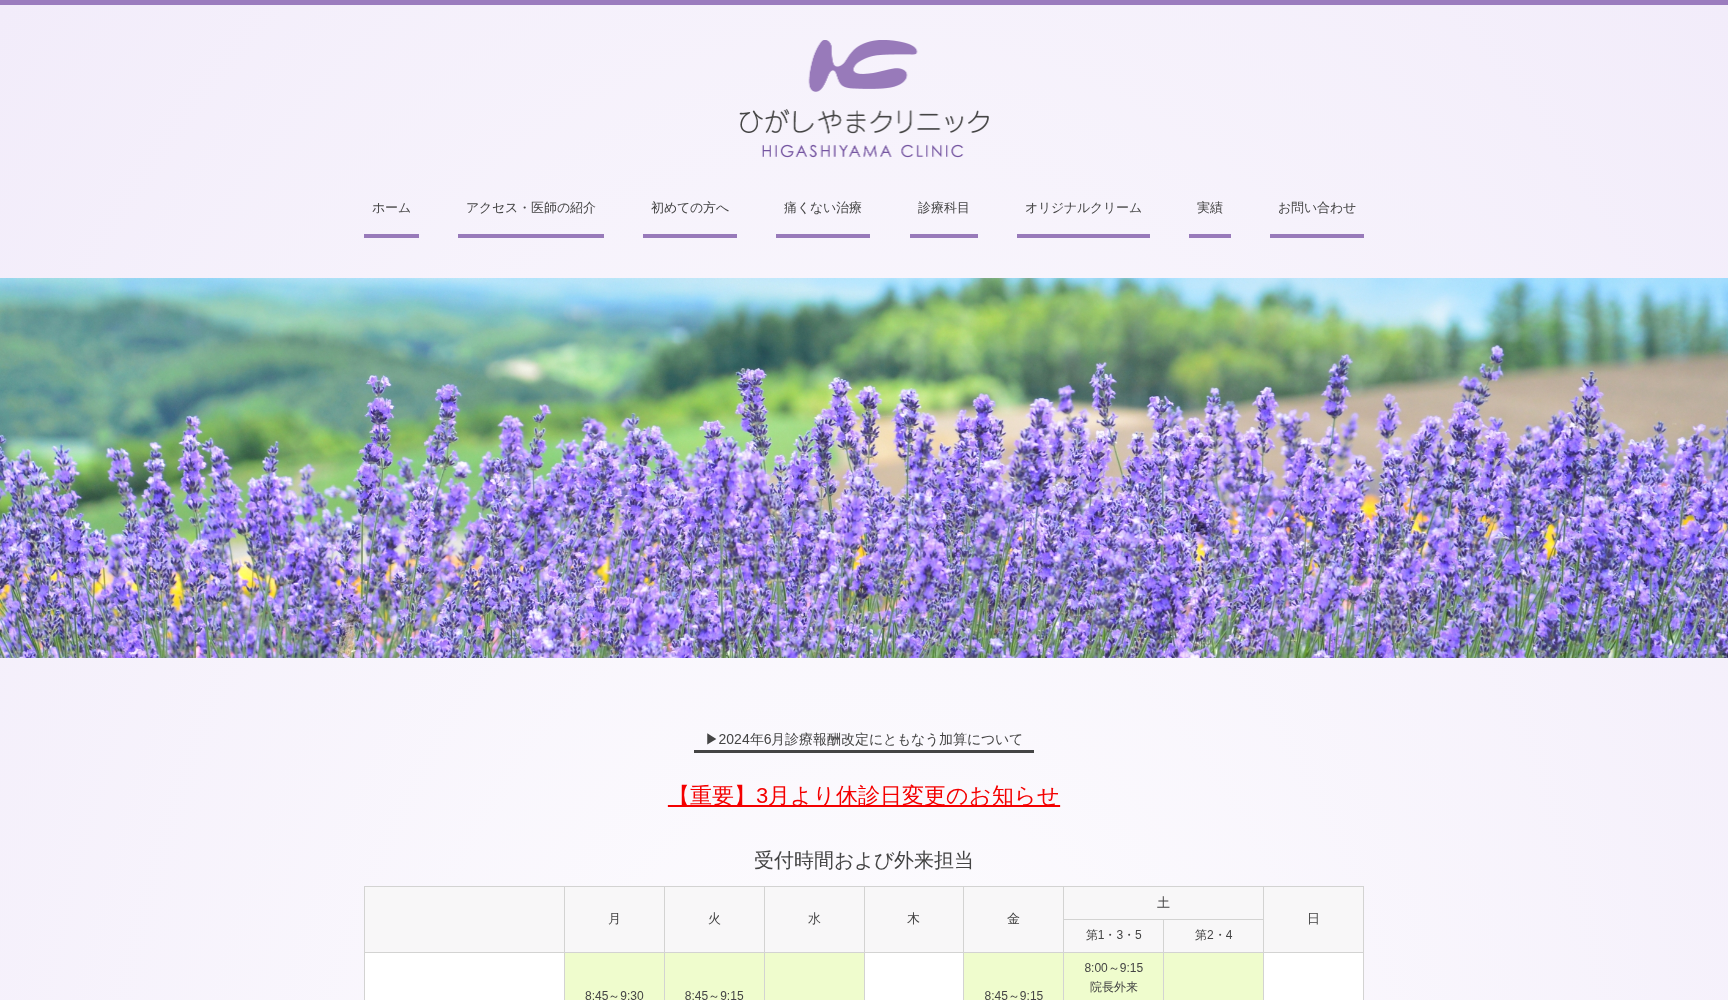The width and height of the screenshot is (1728, 1000).
Task: Open the red 休診日変更のお知らせ announcement
Action: (864, 796)
